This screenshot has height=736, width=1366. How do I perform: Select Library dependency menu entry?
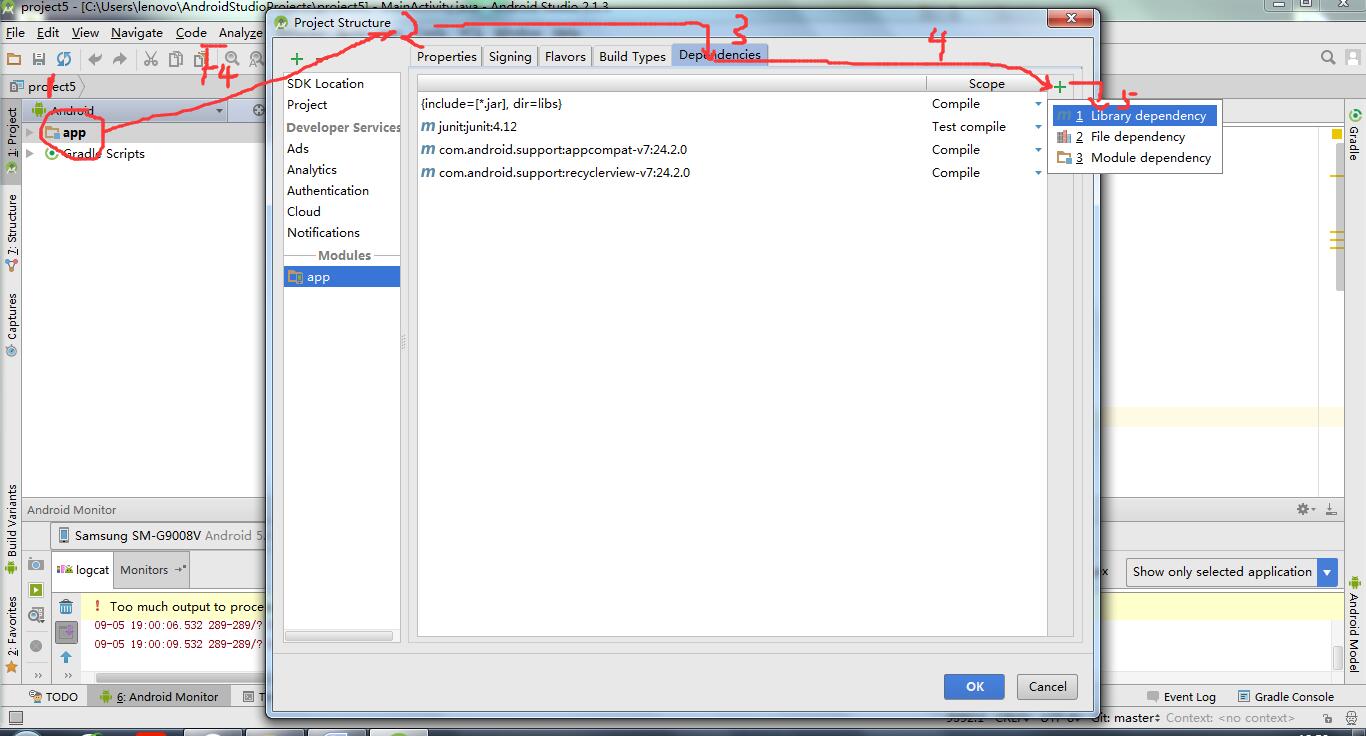tap(1135, 116)
